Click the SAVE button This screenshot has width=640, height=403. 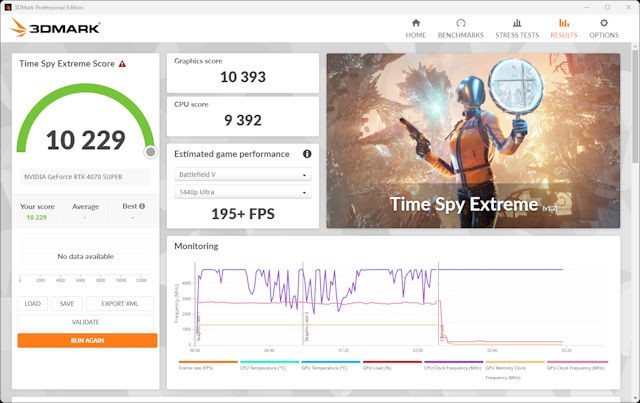pos(67,303)
